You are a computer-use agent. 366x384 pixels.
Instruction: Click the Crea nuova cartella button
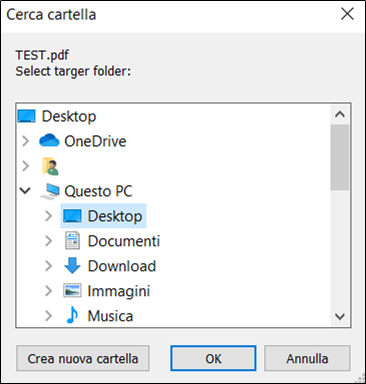click(83, 359)
